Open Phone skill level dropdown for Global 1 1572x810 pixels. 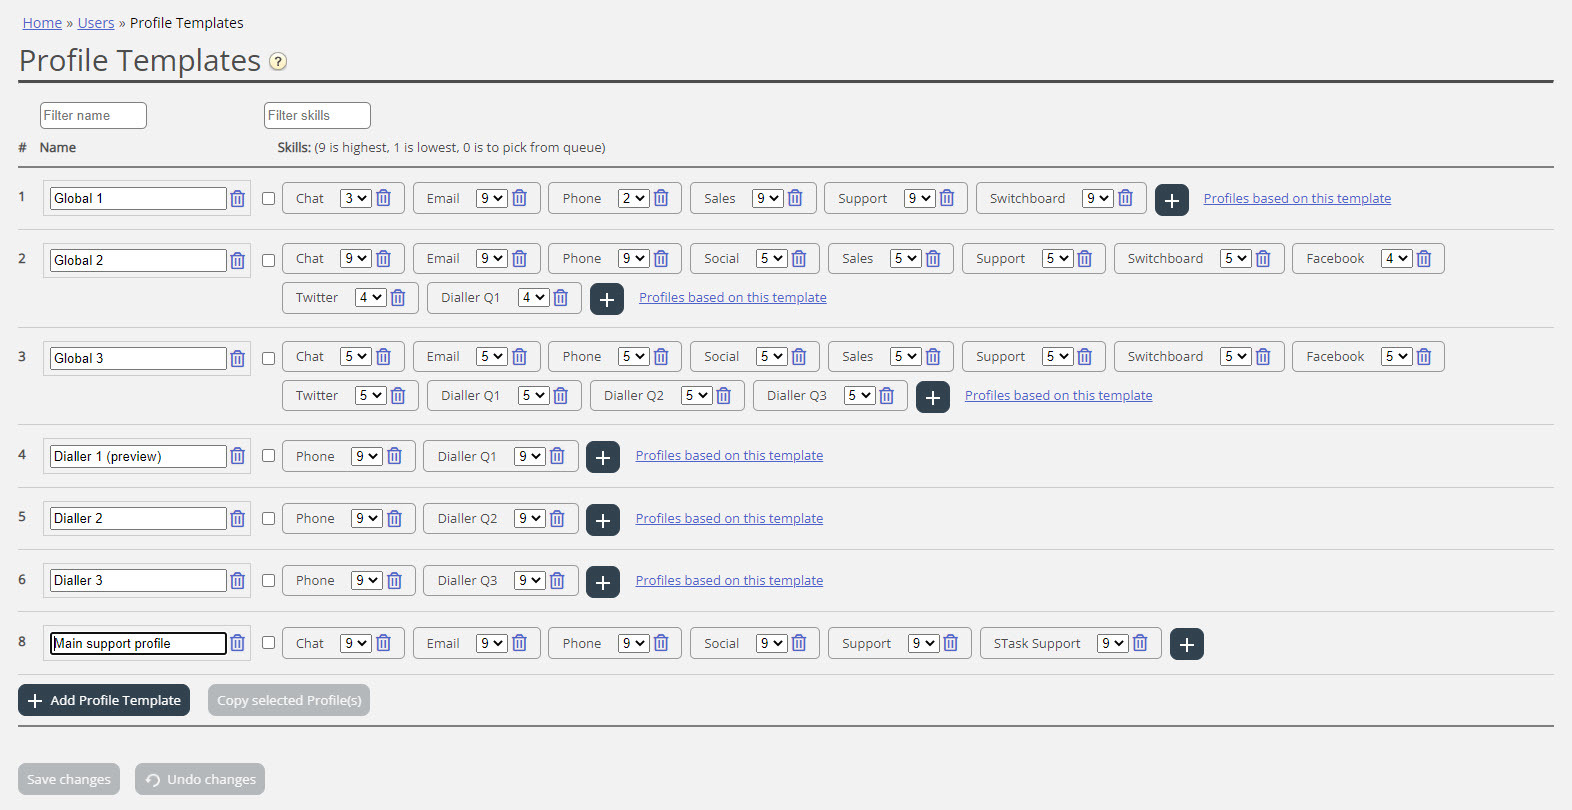(633, 198)
